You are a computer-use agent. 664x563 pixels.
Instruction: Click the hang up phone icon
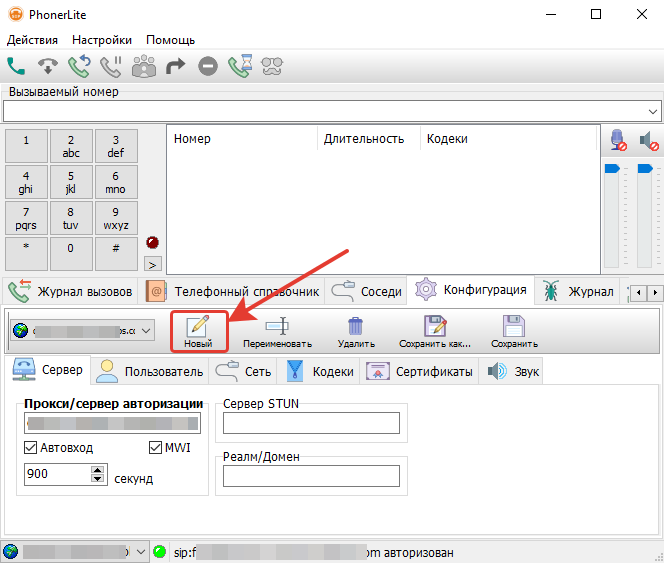pyautogui.click(x=47, y=67)
